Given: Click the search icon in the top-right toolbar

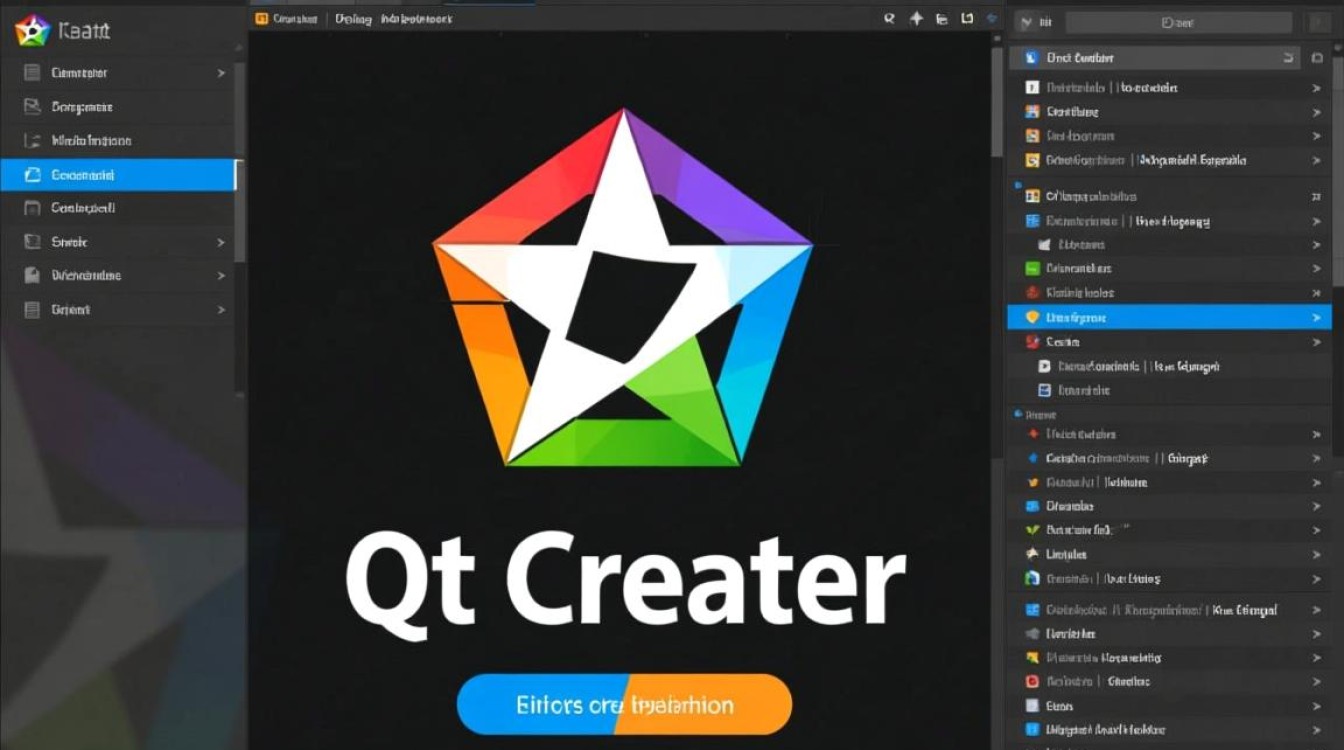Looking at the screenshot, I should [888, 17].
